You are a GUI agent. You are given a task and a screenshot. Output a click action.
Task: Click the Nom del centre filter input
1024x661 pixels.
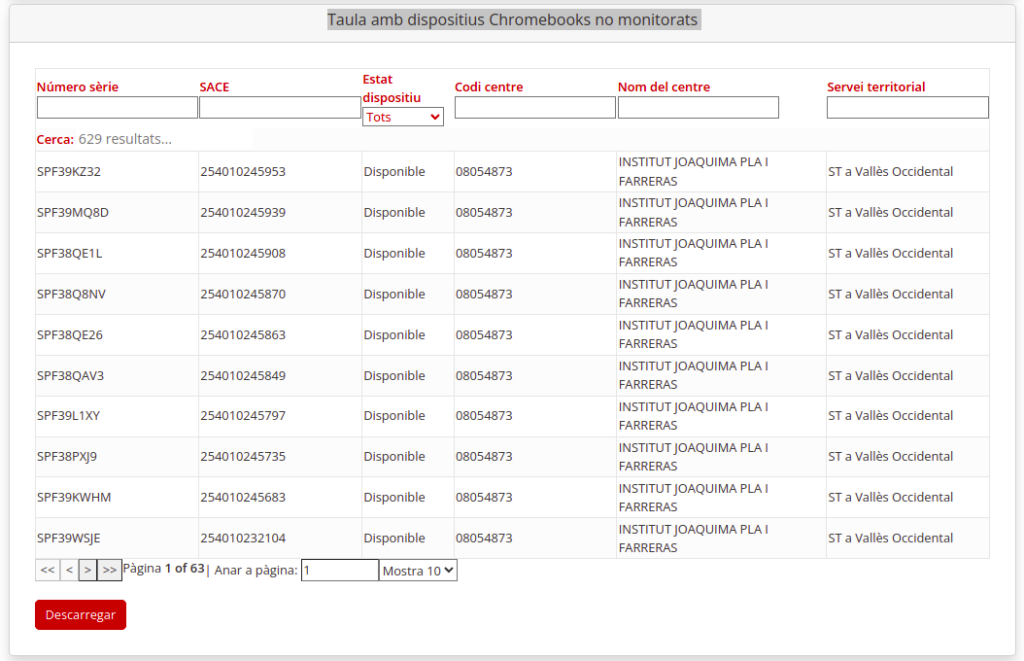click(x=698, y=107)
